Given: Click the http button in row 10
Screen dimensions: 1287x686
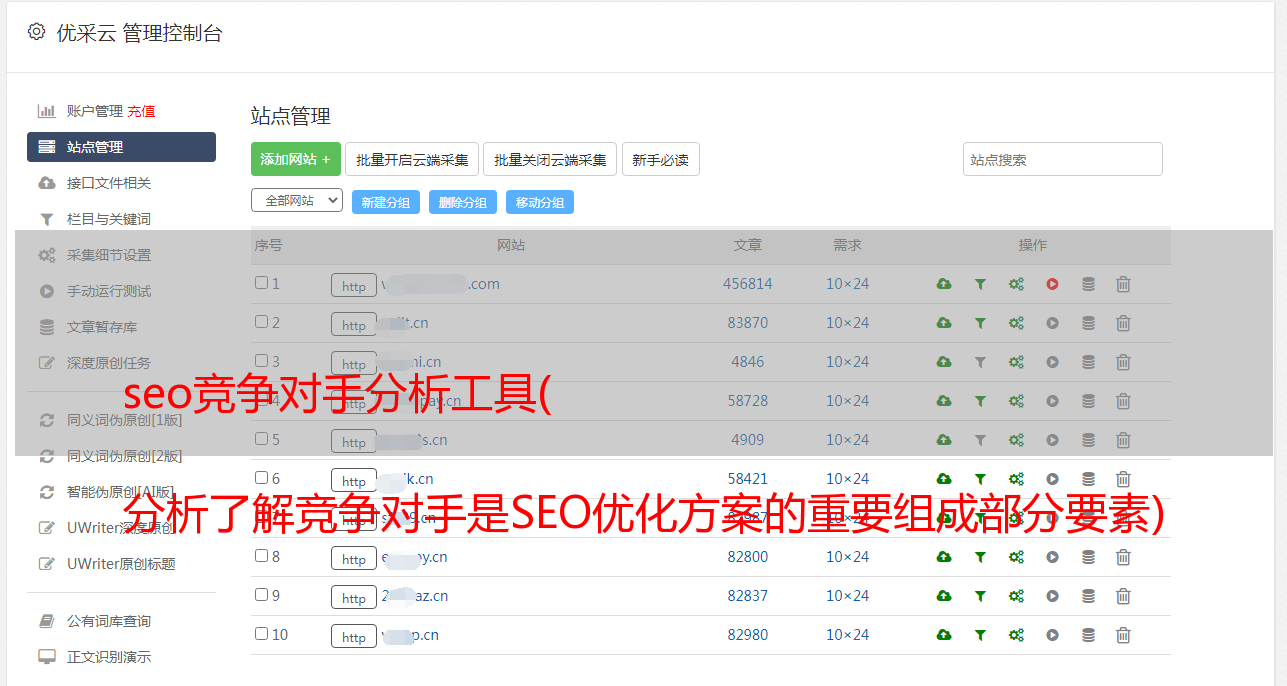Looking at the screenshot, I should point(354,637).
